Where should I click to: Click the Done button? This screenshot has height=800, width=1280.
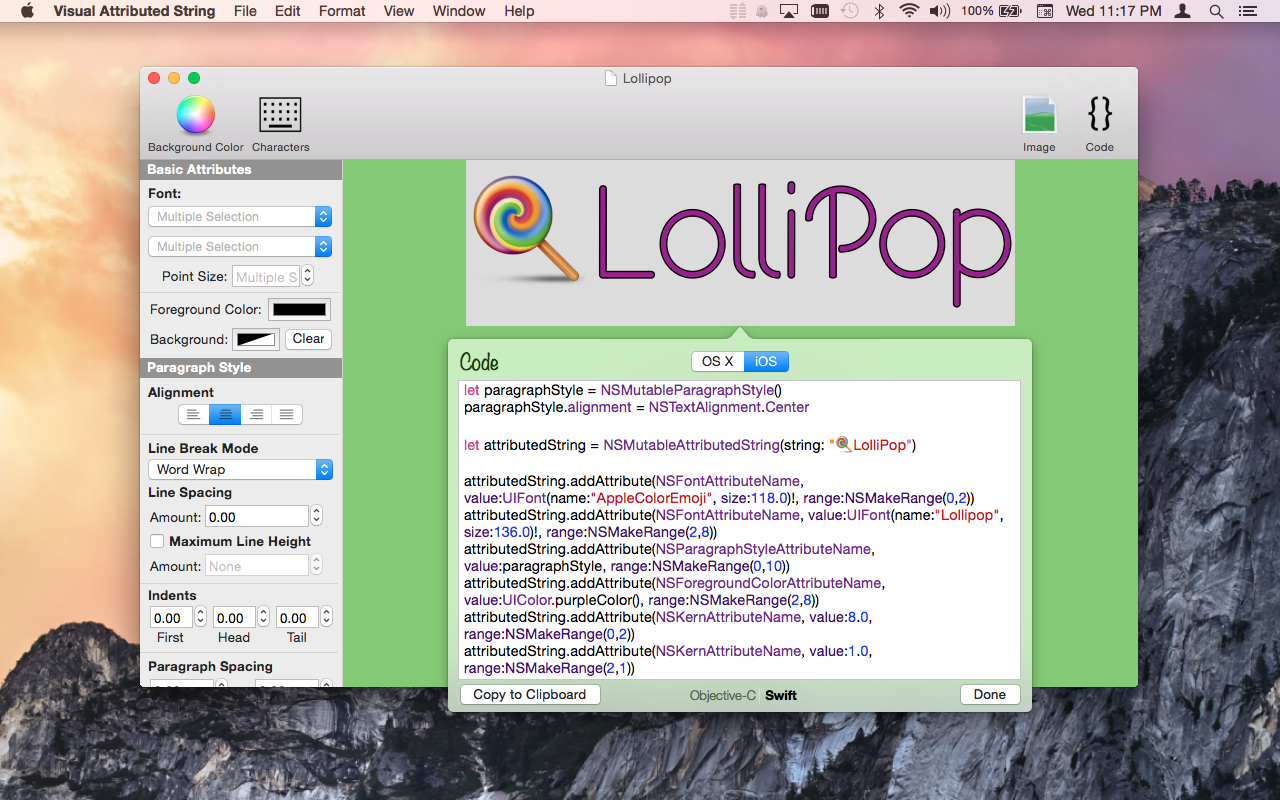[x=990, y=694]
